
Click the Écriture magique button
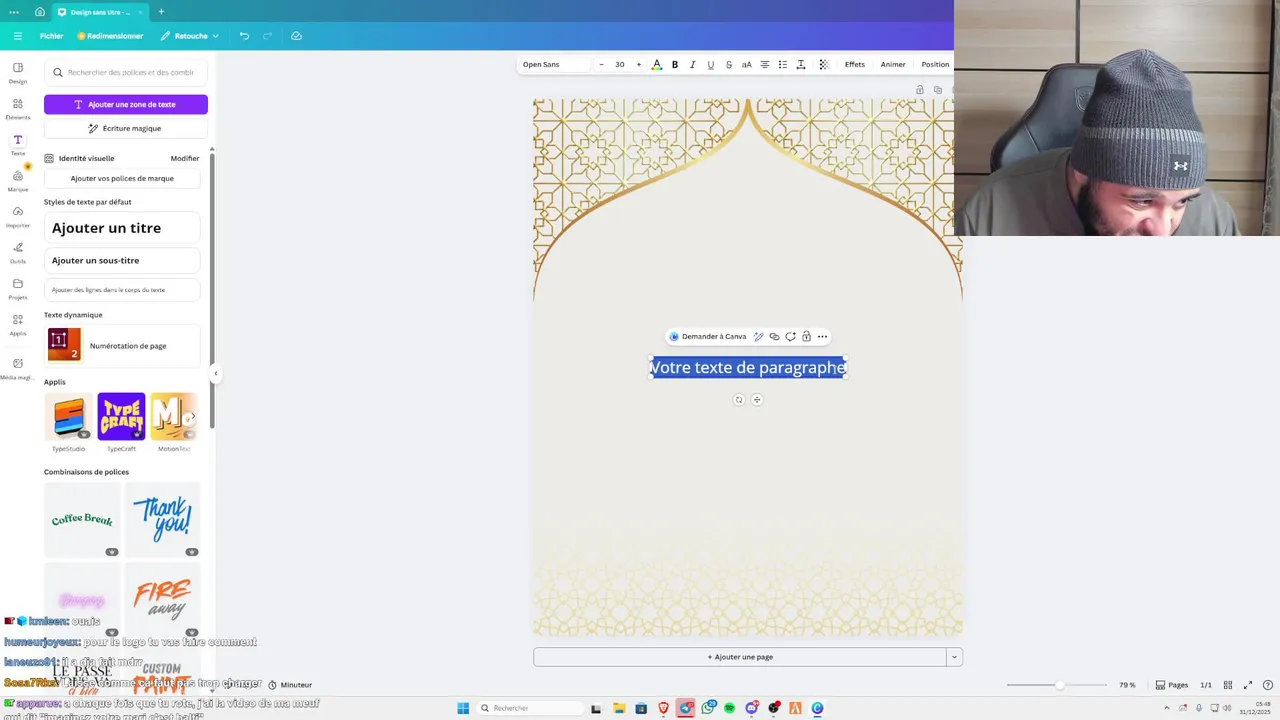tap(126, 128)
